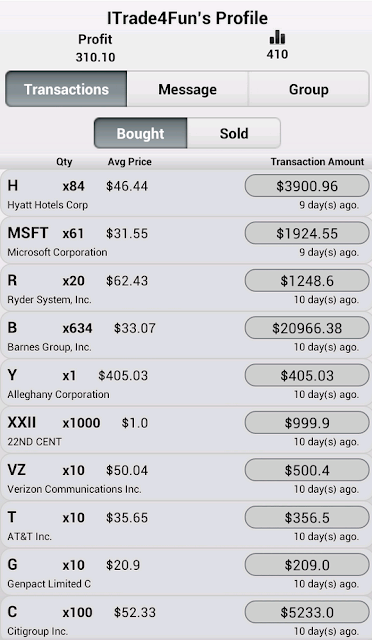Screen dimensions: 372x640
Task: Tap the $500.4 Verizon amount button
Action: (x=307, y=470)
